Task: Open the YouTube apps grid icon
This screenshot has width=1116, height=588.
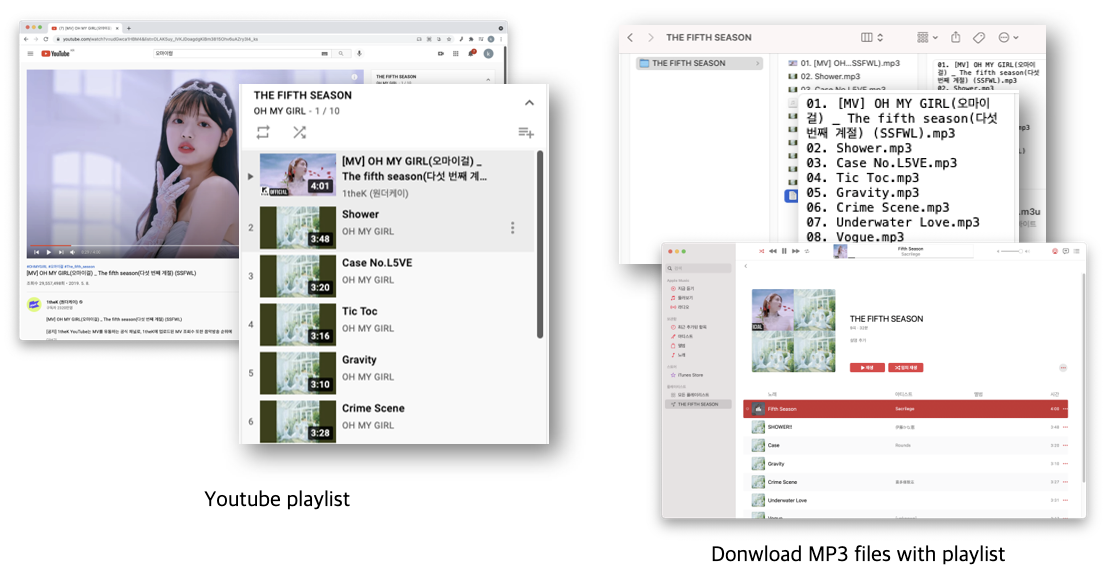Action: pos(456,53)
